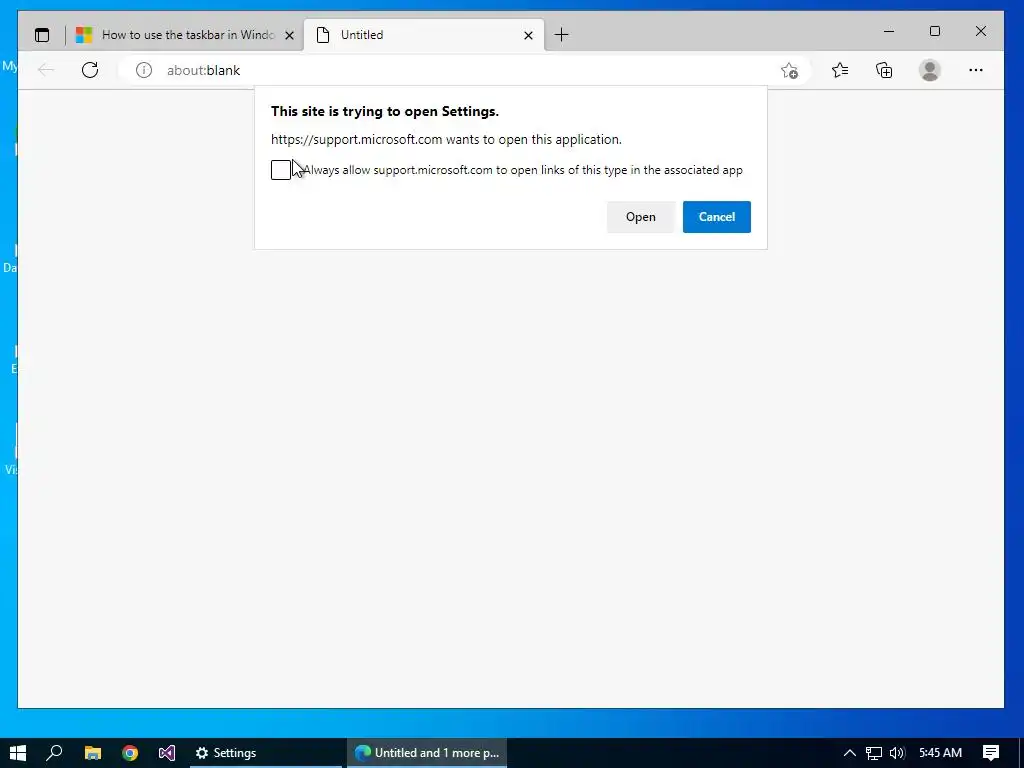Show hidden system tray icons
Viewport: 1024px width, 768px height.
(850, 753)
